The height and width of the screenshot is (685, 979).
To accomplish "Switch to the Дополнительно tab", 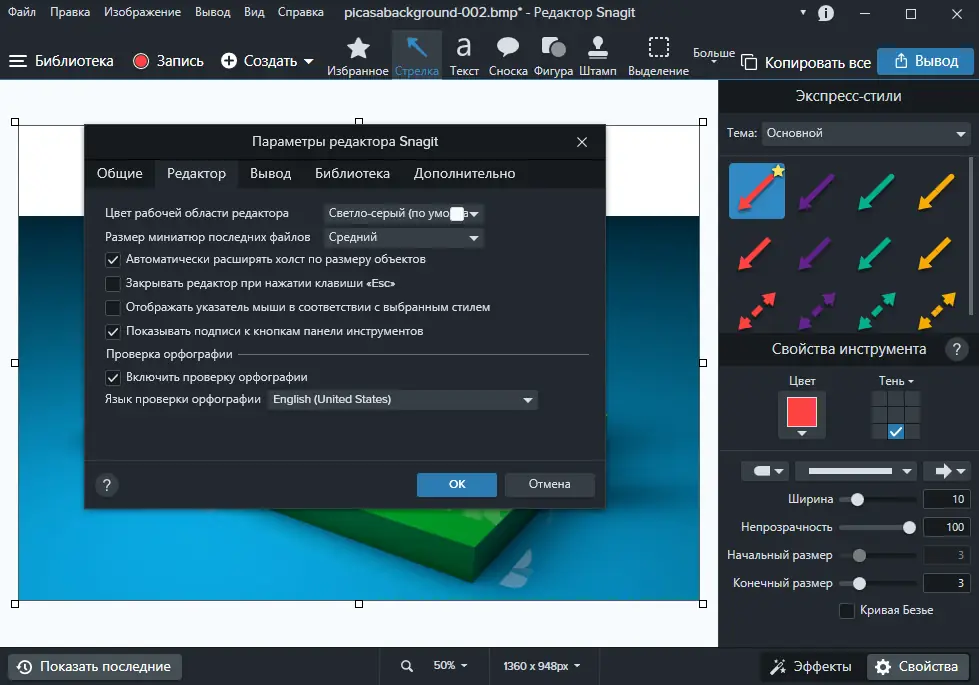I will (465, 174).
